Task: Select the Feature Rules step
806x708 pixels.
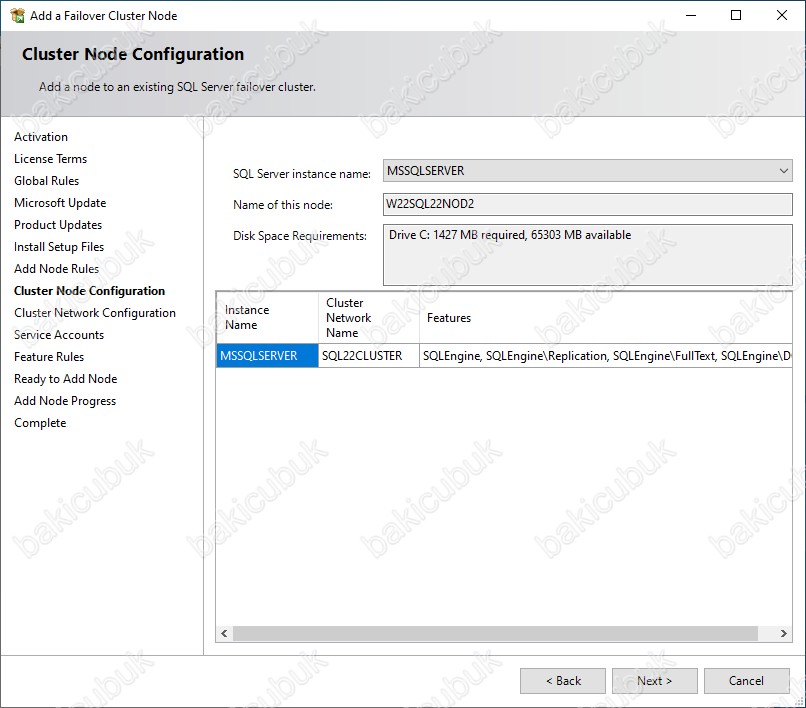Action: pos(49,357)
